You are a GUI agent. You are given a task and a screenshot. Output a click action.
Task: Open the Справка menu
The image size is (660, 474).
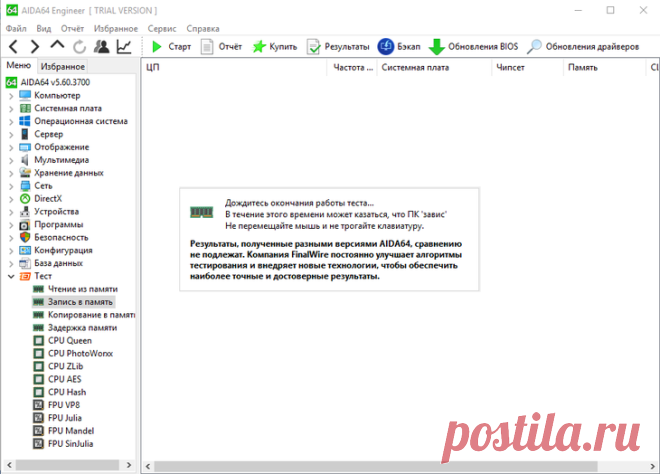pyautogui.click(x=203, y=29)
